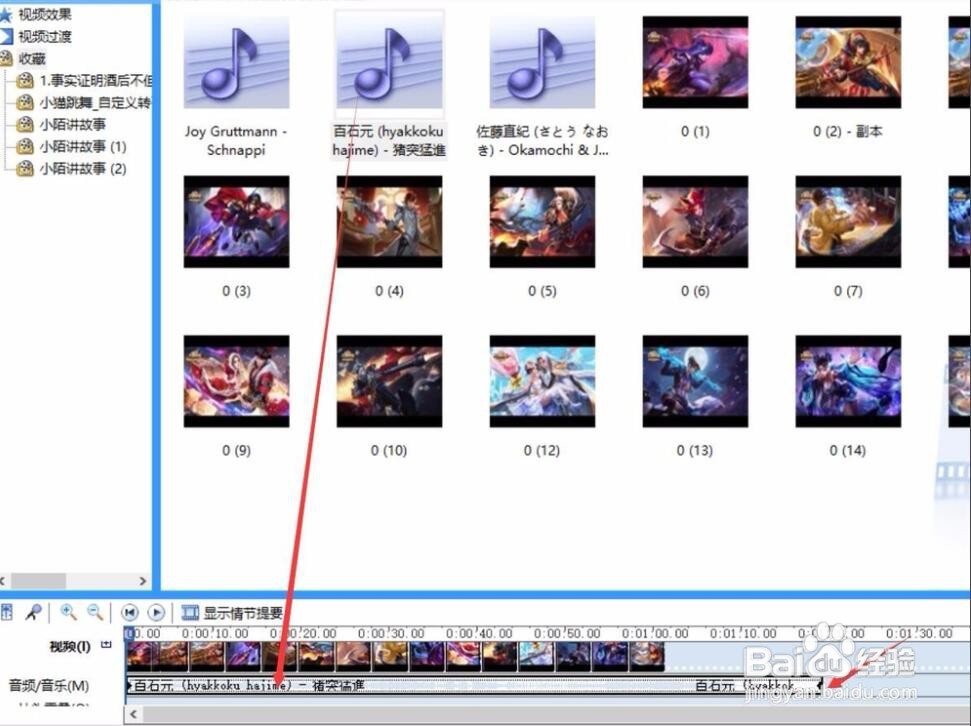Screen dimensions: 971x726
Task: Click the last video clip on timeline
Action: click(x=646, y=656)
